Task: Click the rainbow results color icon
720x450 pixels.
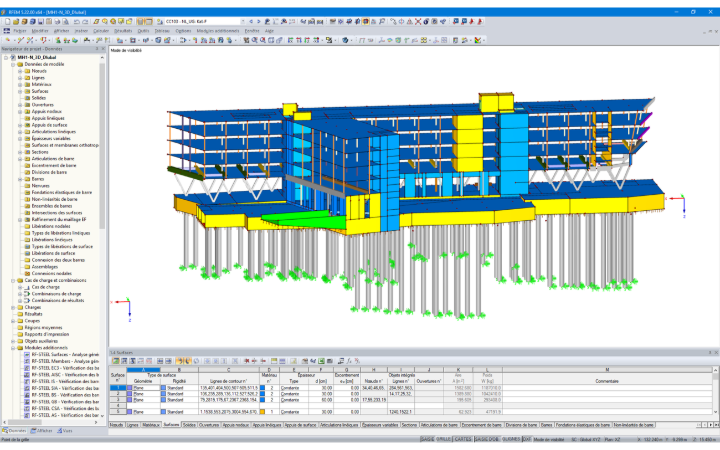Action: click(478, 40)
